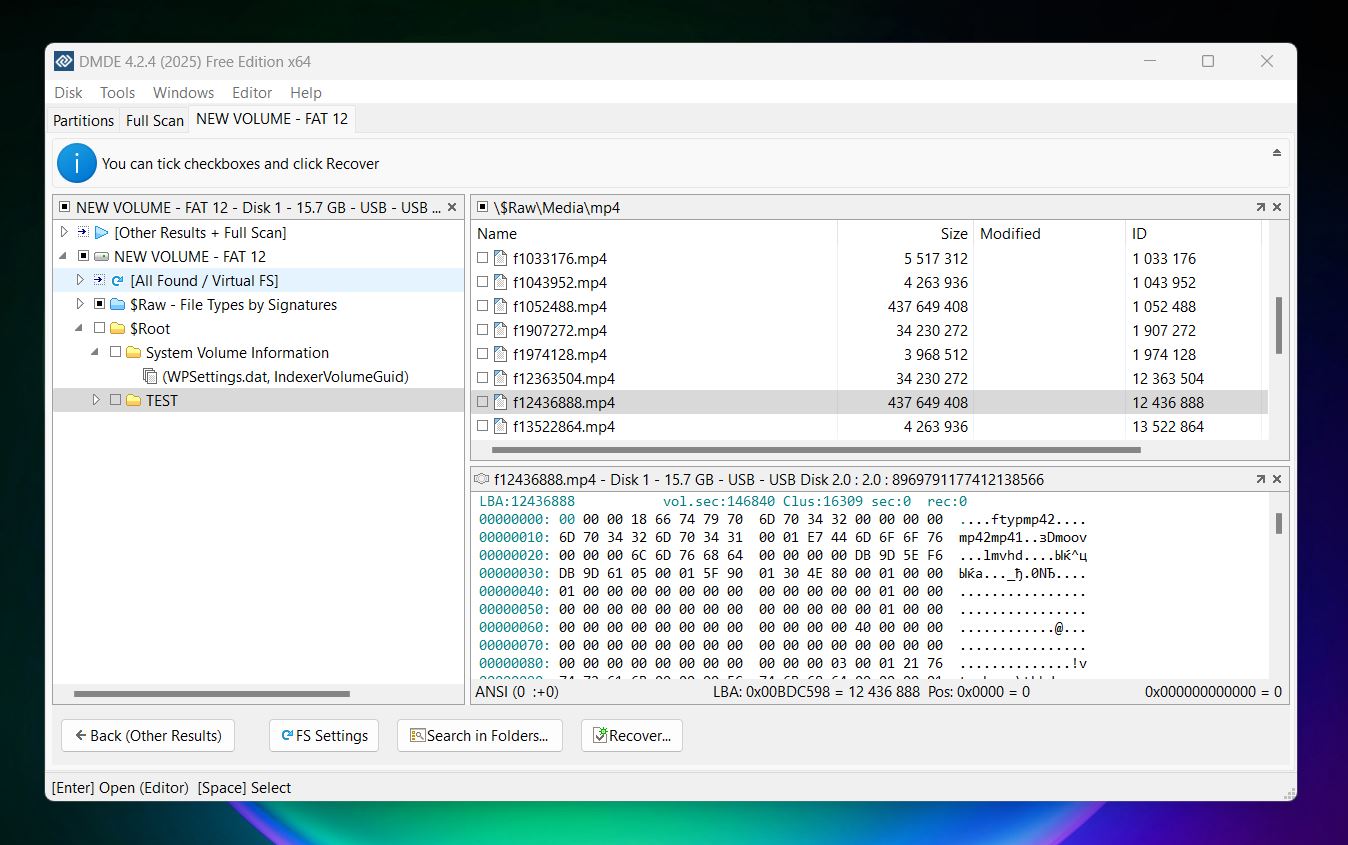Image resolution: width=1348 pixels, height=845 pixels.
Task: Click the file icon of f1052488.mp4
Action: point(501,306)
